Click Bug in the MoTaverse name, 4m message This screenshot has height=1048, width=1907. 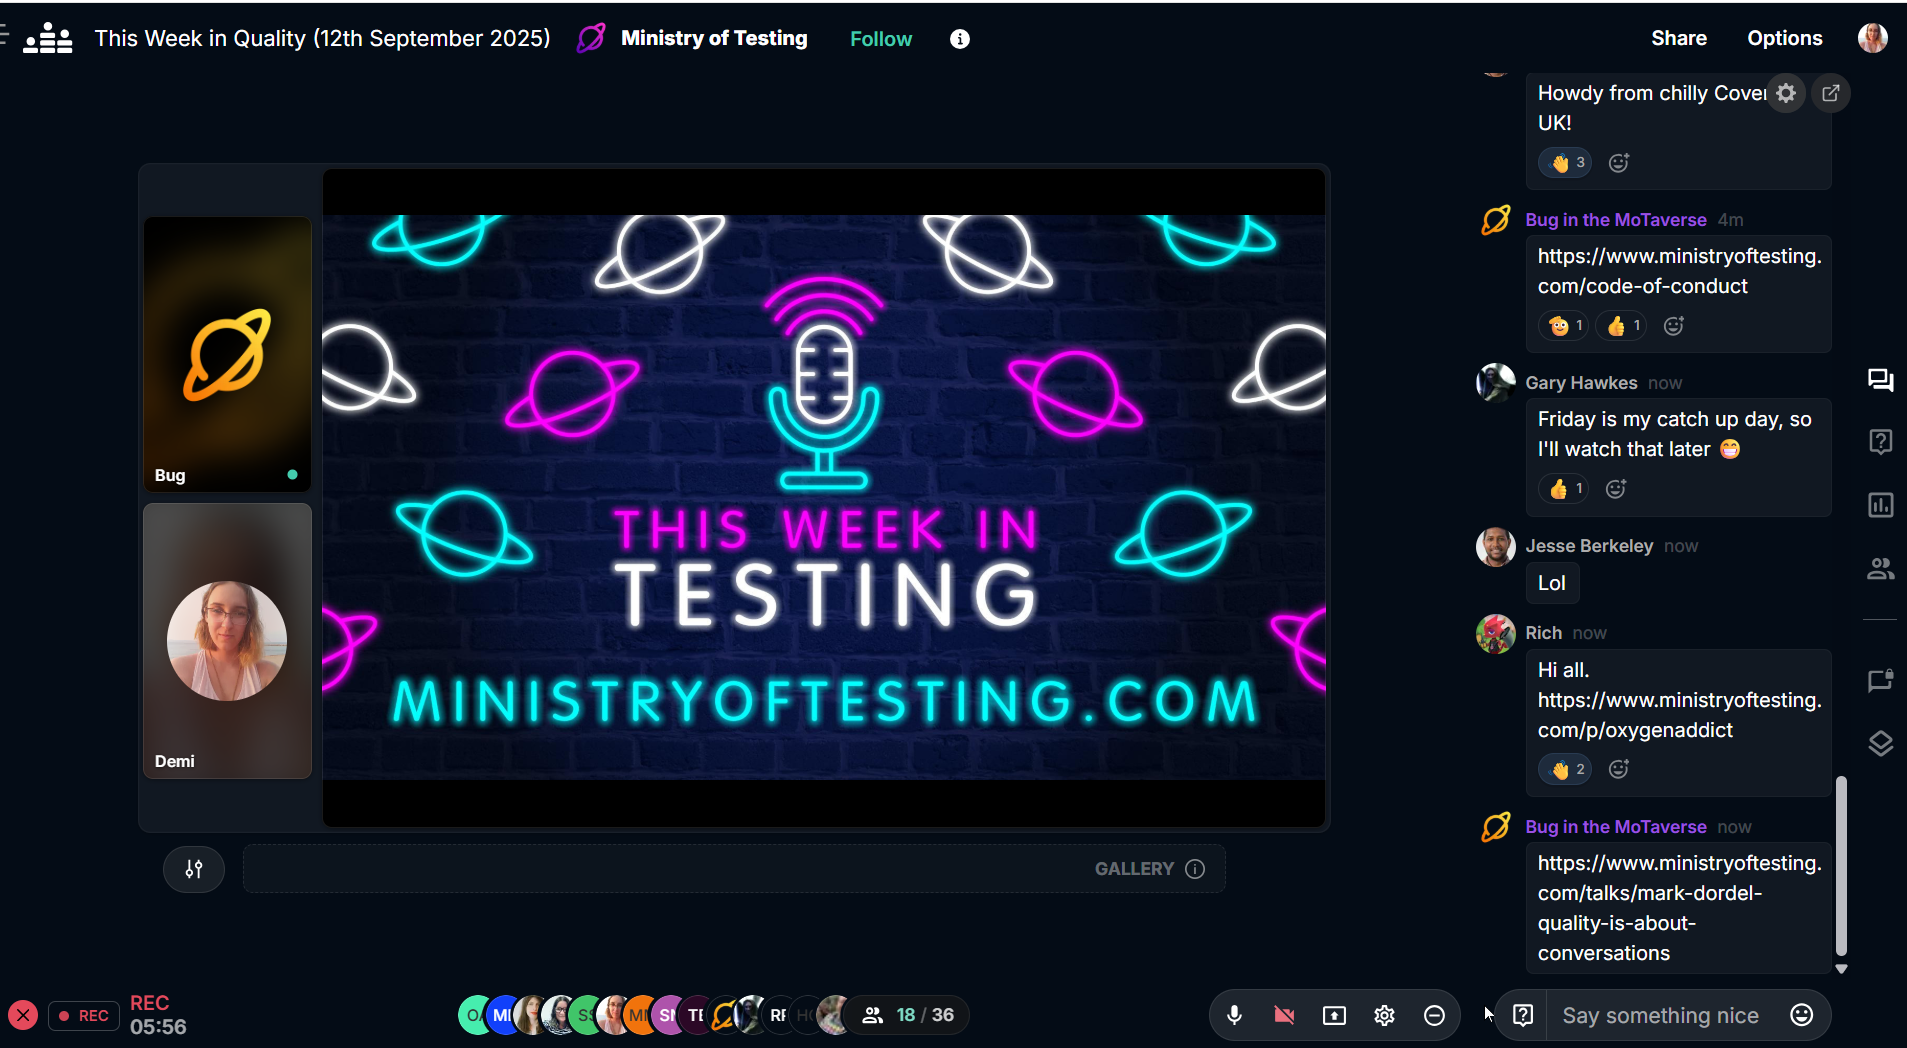click(1616, 220)
